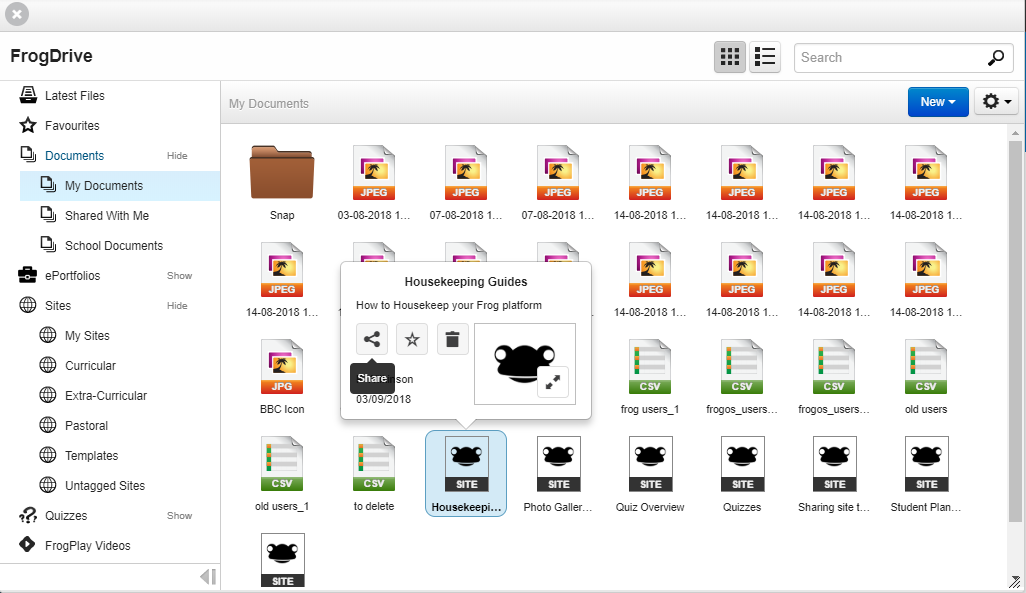Open FrogPlay Videos
This screenshot has height=593, width=1026.
point(87,546)
